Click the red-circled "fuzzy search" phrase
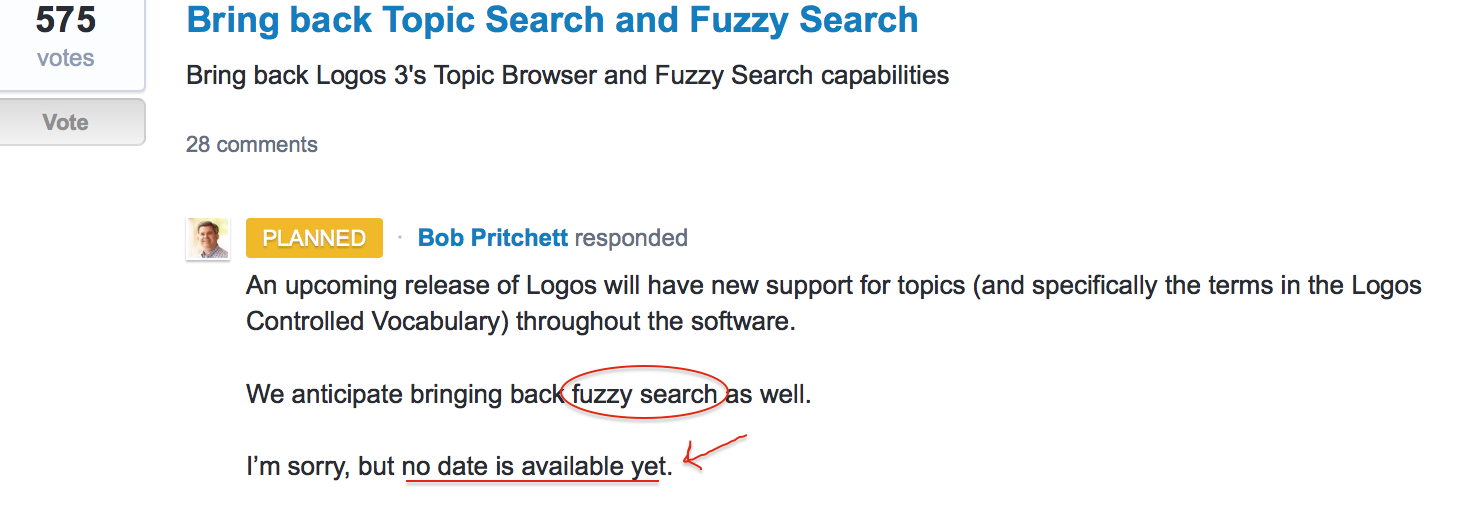Image resolution: width=1476 pixels, height=532 pixels. [644, 394]
